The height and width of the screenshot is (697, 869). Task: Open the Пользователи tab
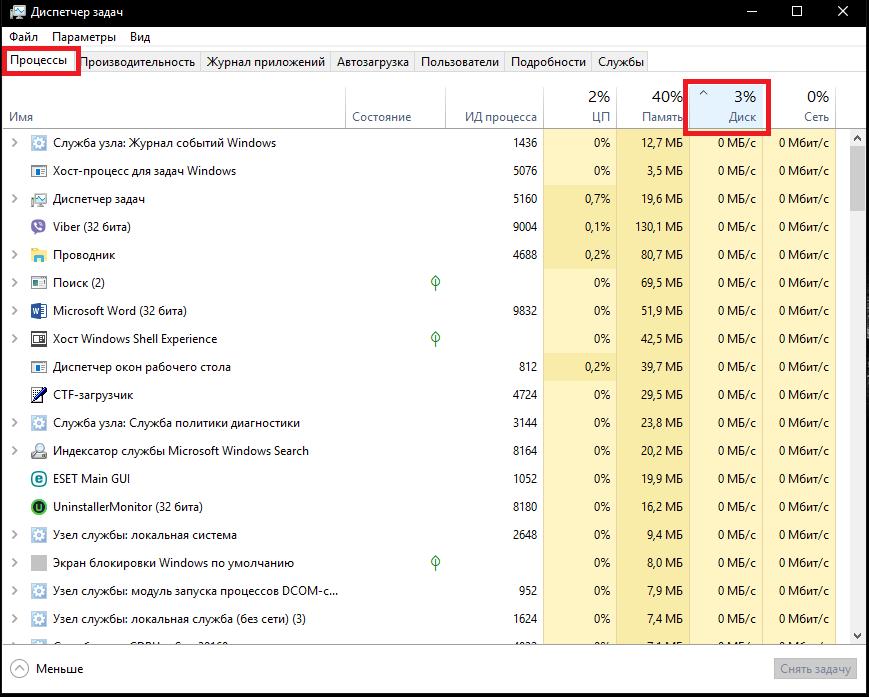pos(459,62)
